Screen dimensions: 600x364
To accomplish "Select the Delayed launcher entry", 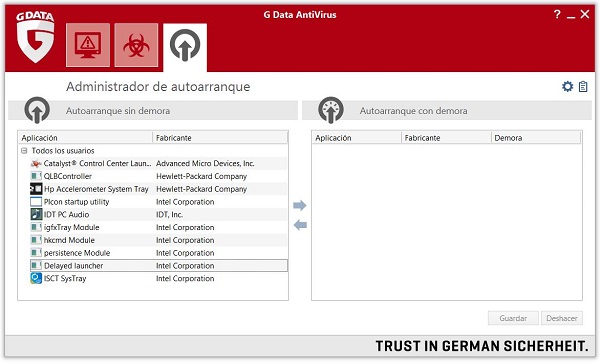I will (158, 266).
